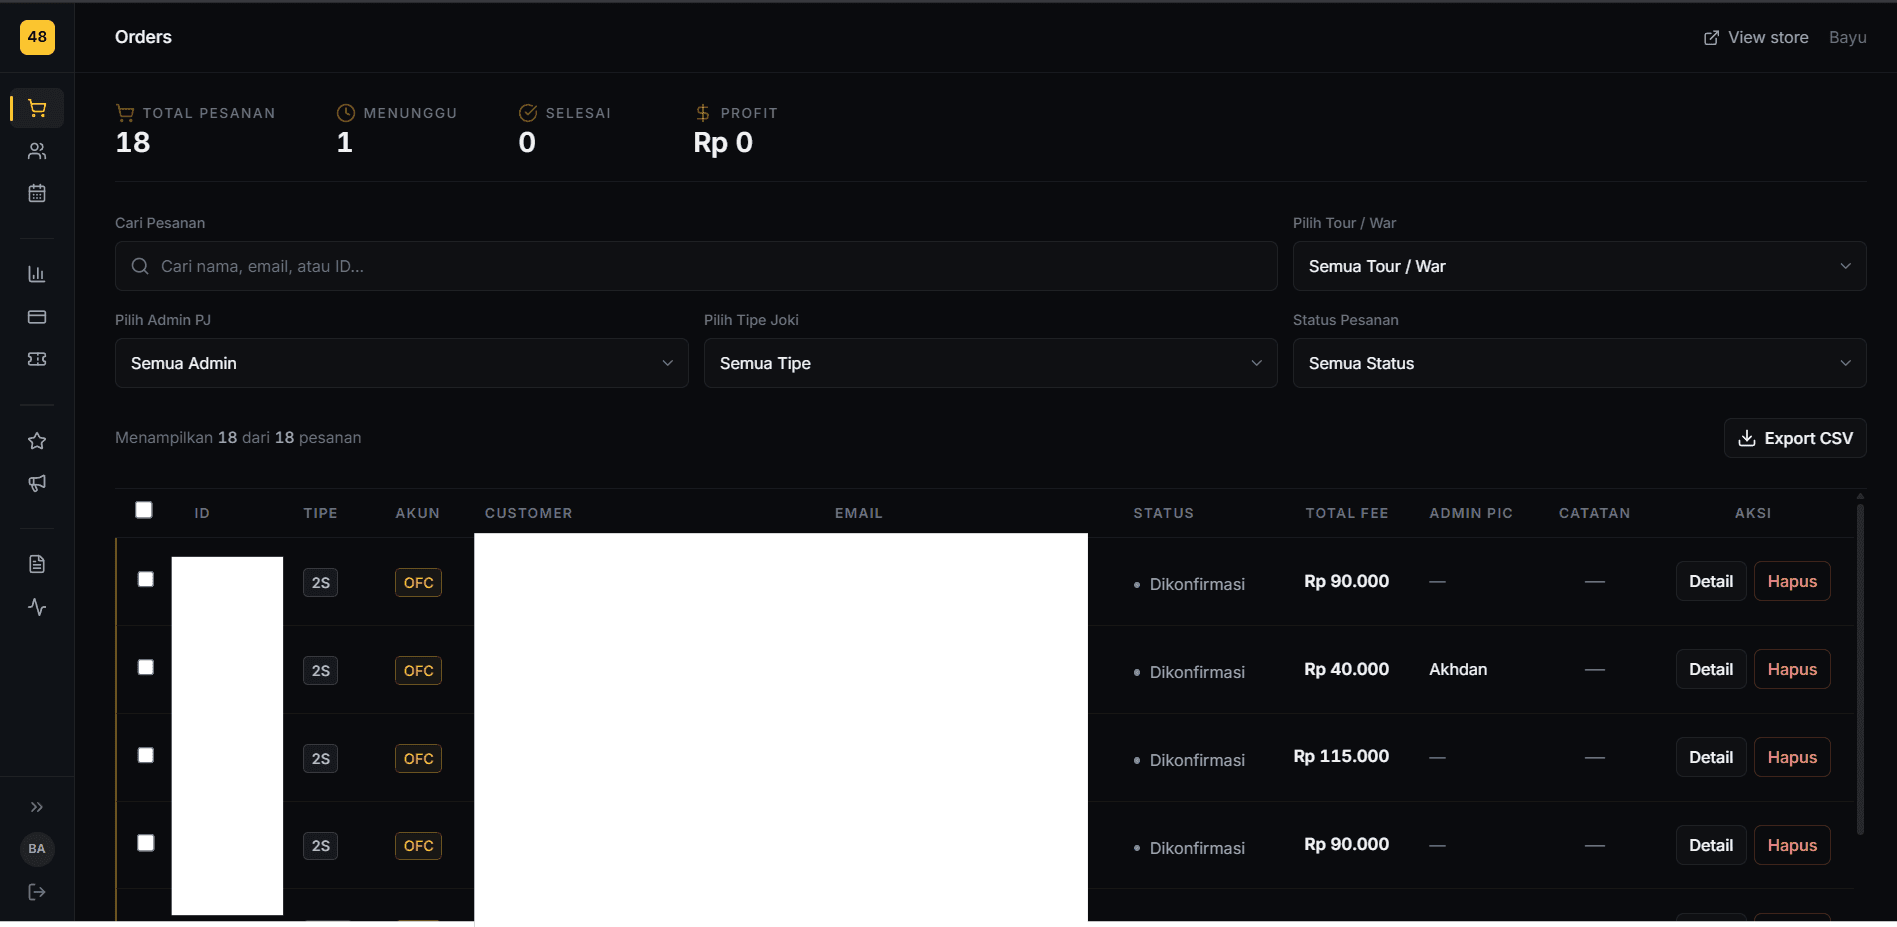Click the 2S tag in Akhdan row

coord(320,670)
